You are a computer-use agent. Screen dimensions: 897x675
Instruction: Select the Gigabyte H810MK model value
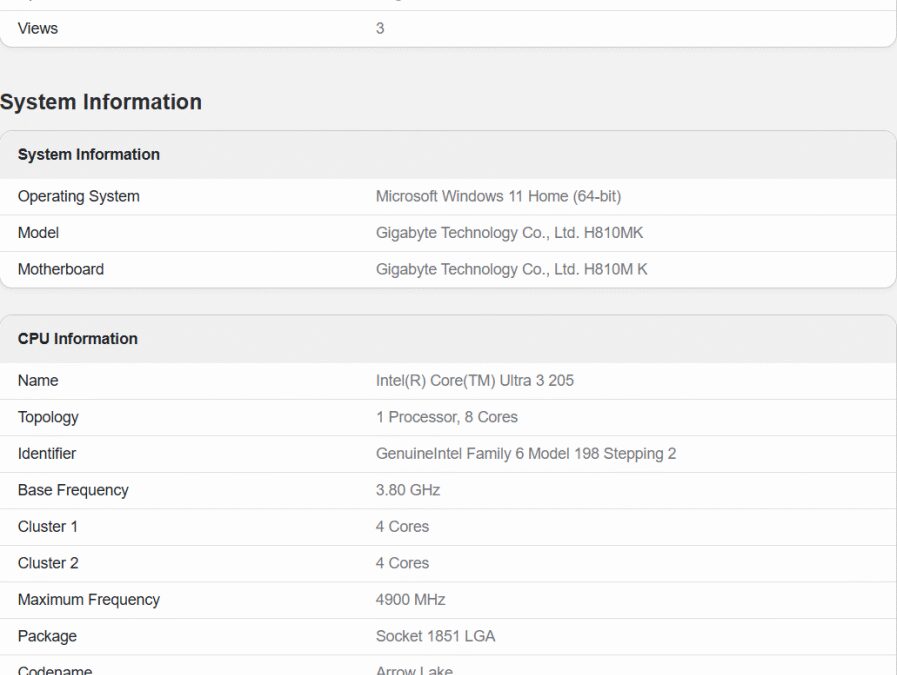click(x=509, y=233)
